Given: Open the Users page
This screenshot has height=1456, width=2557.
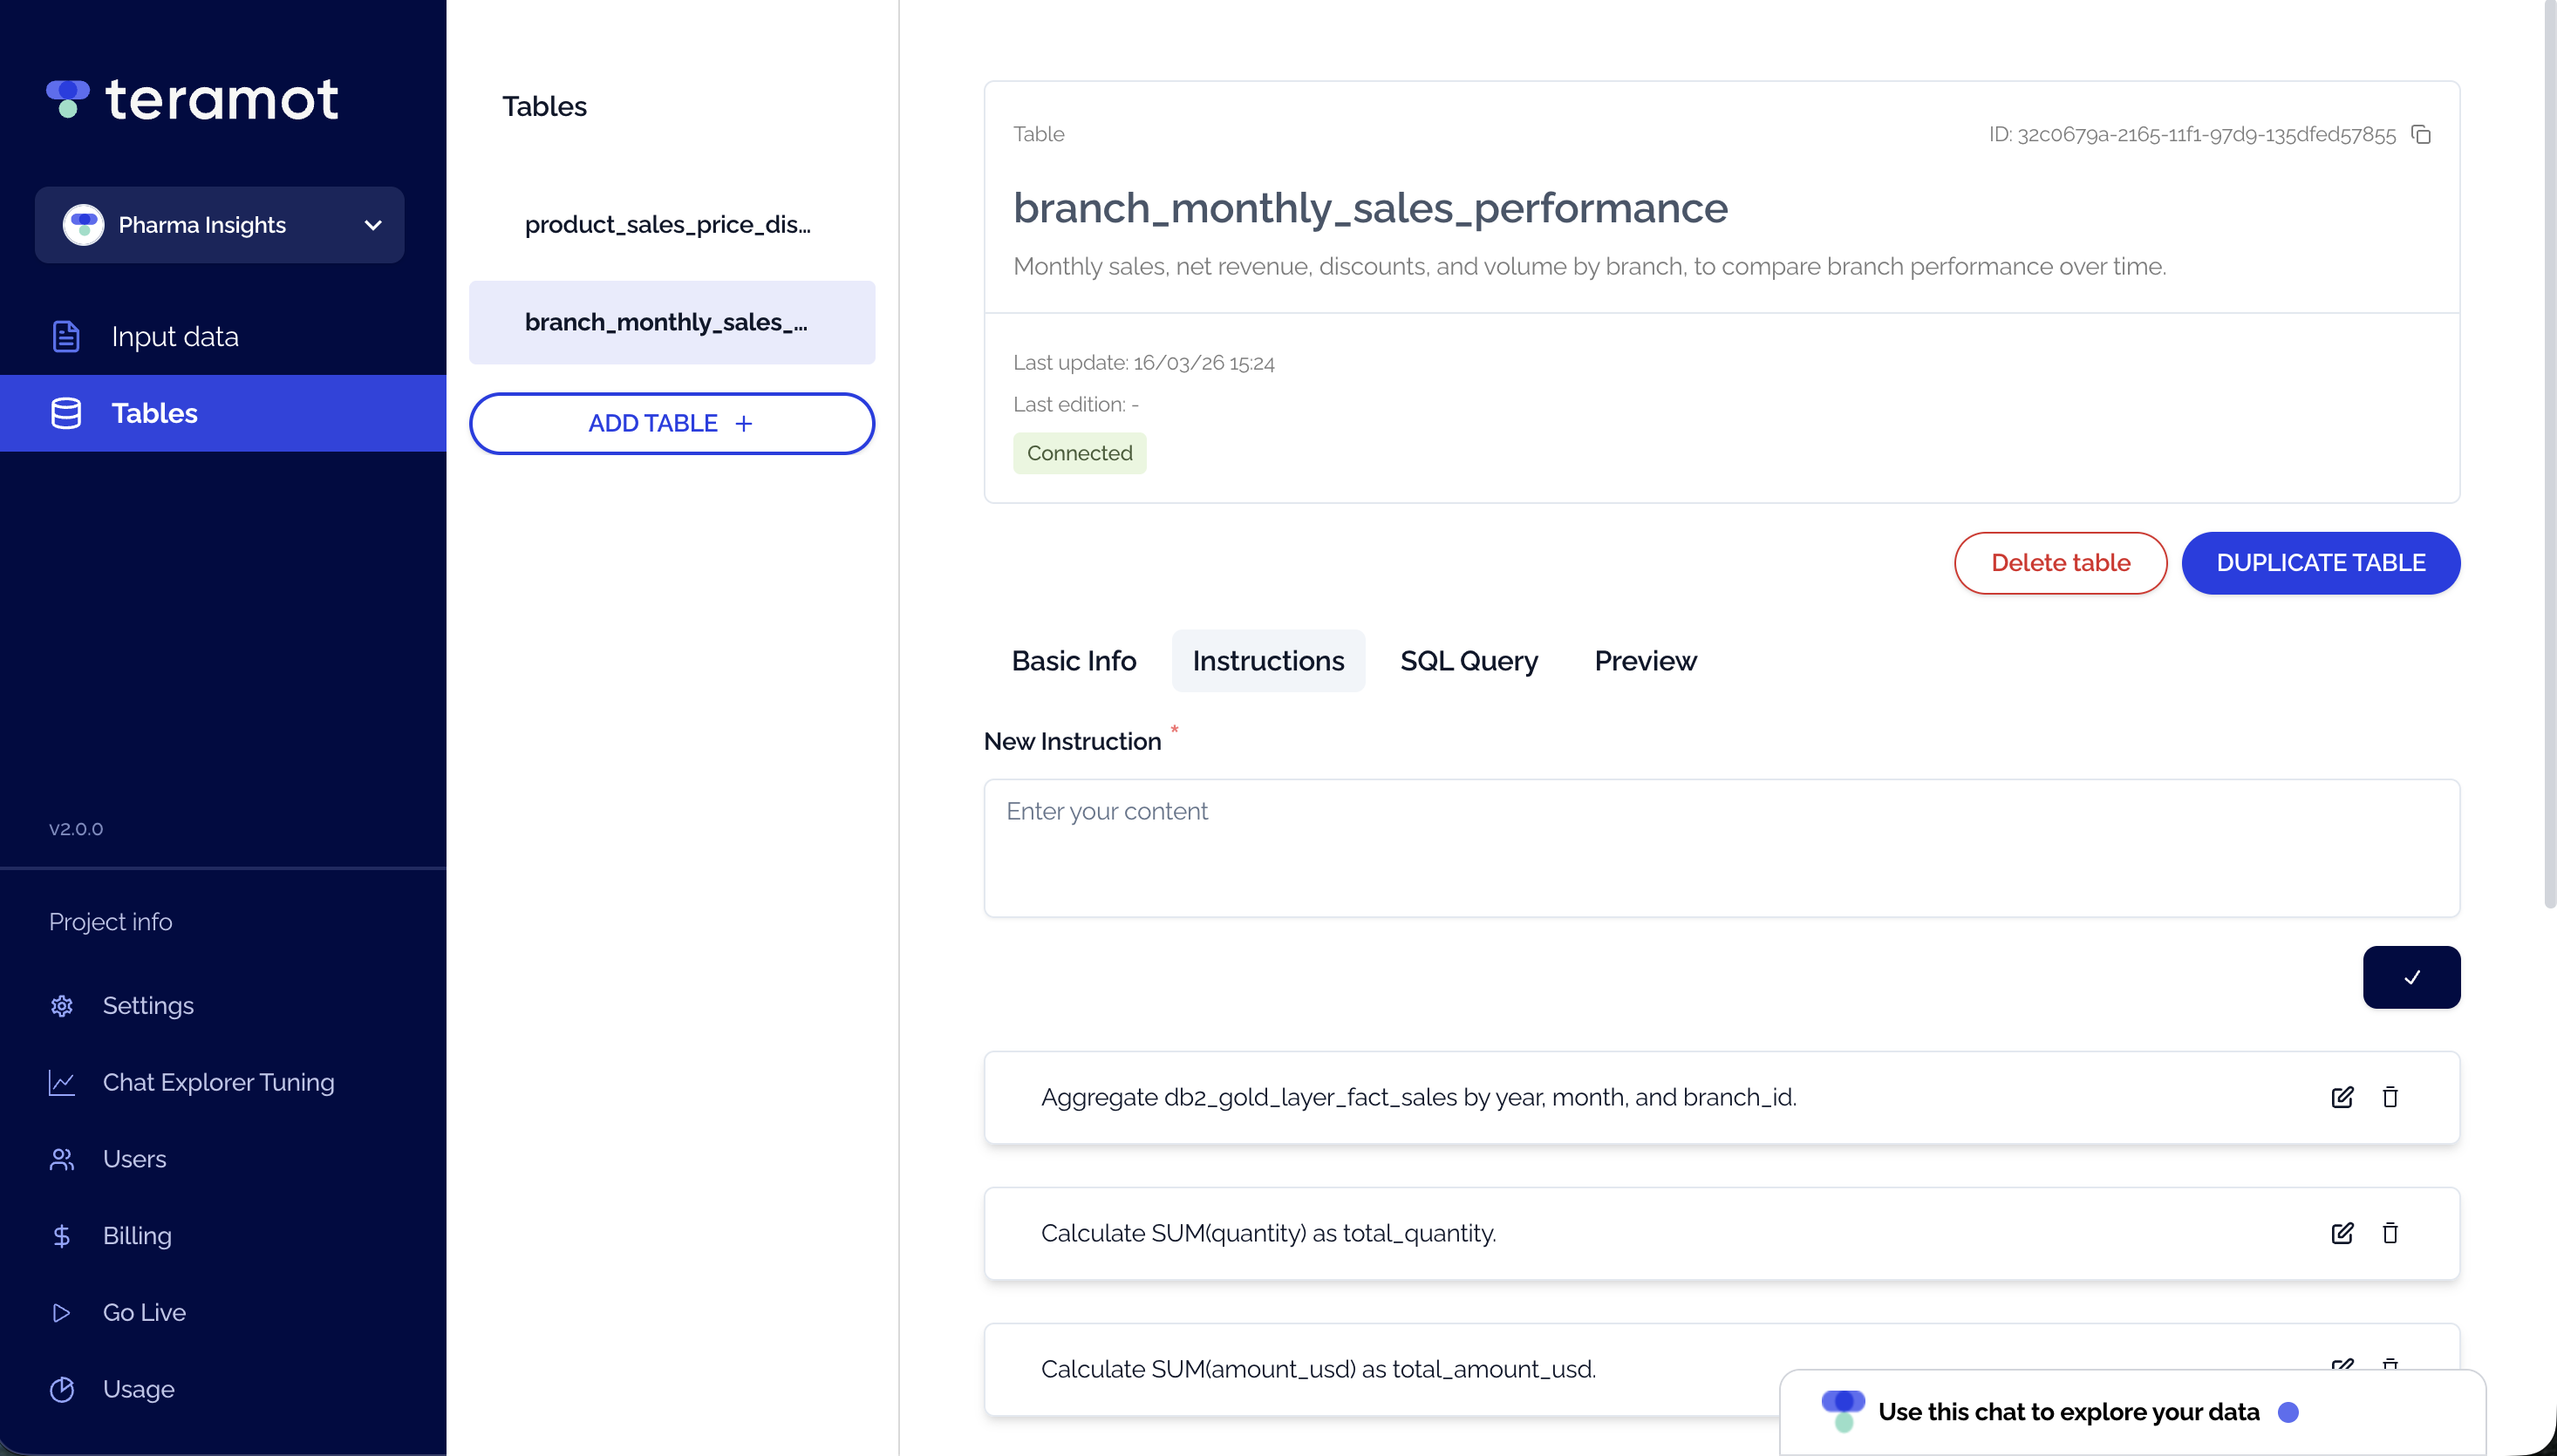Looking at the screenshot, I should coord(134,1159).
